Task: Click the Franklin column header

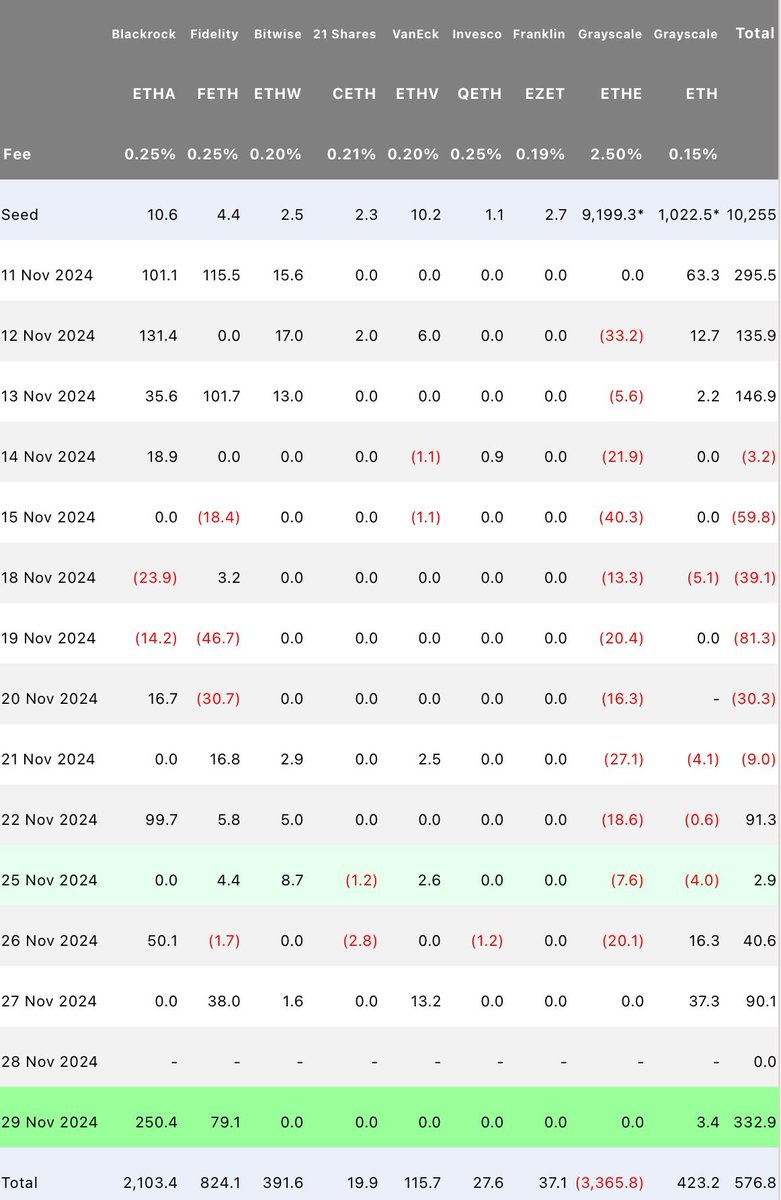Action: [539, 34]
